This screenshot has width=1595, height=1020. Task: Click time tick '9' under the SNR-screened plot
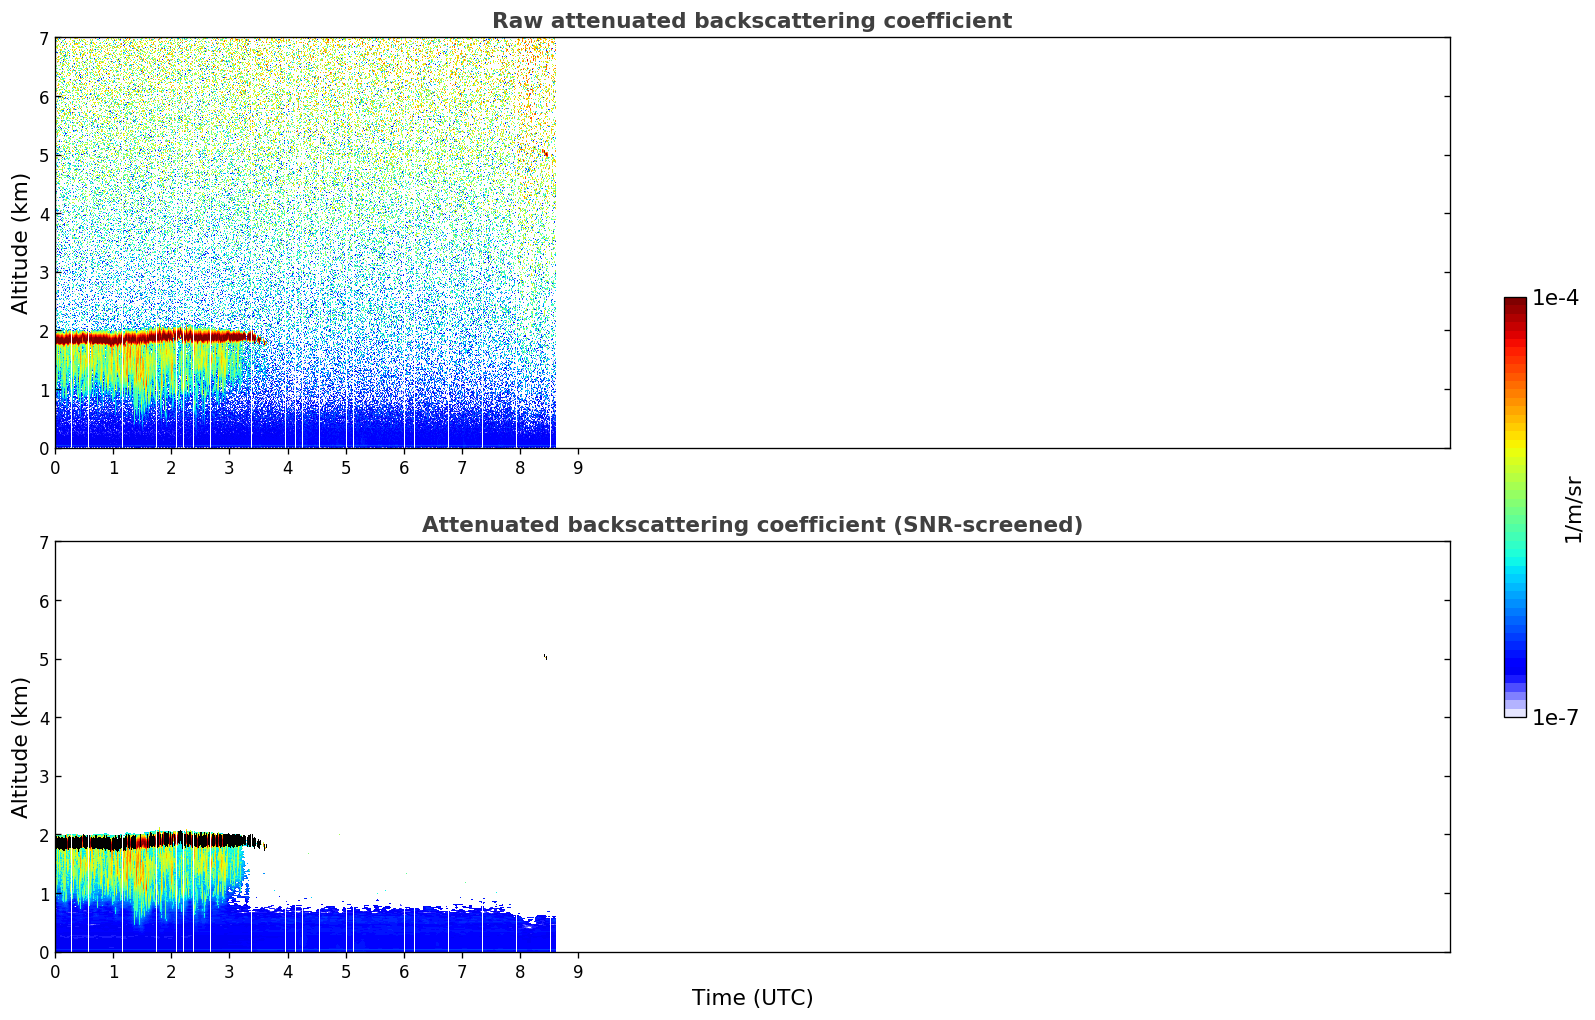point(578,972)
